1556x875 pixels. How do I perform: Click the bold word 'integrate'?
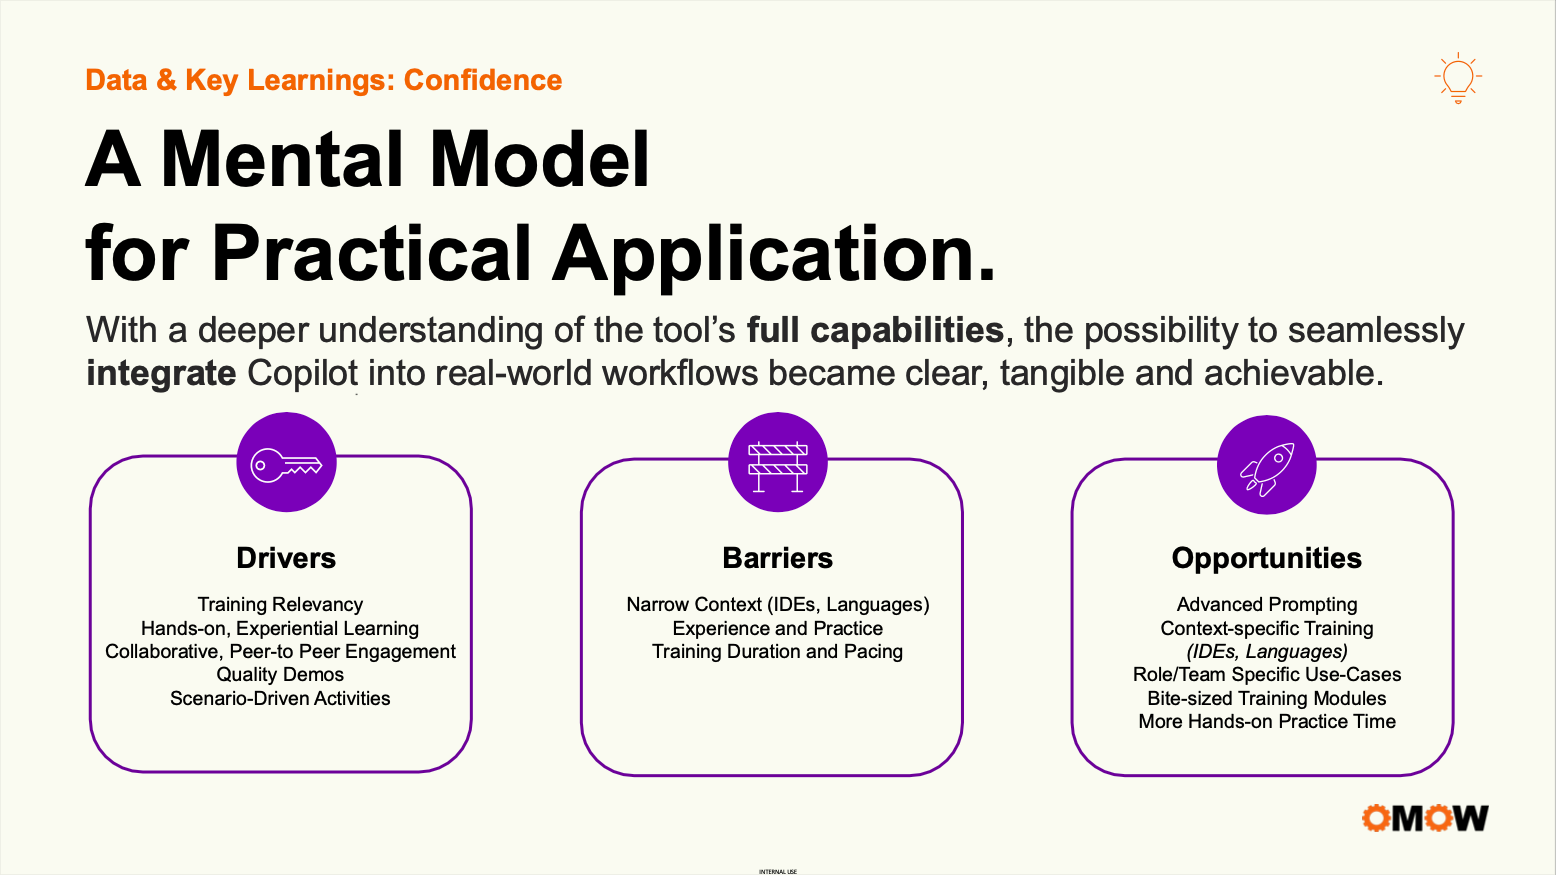(161, 374)
